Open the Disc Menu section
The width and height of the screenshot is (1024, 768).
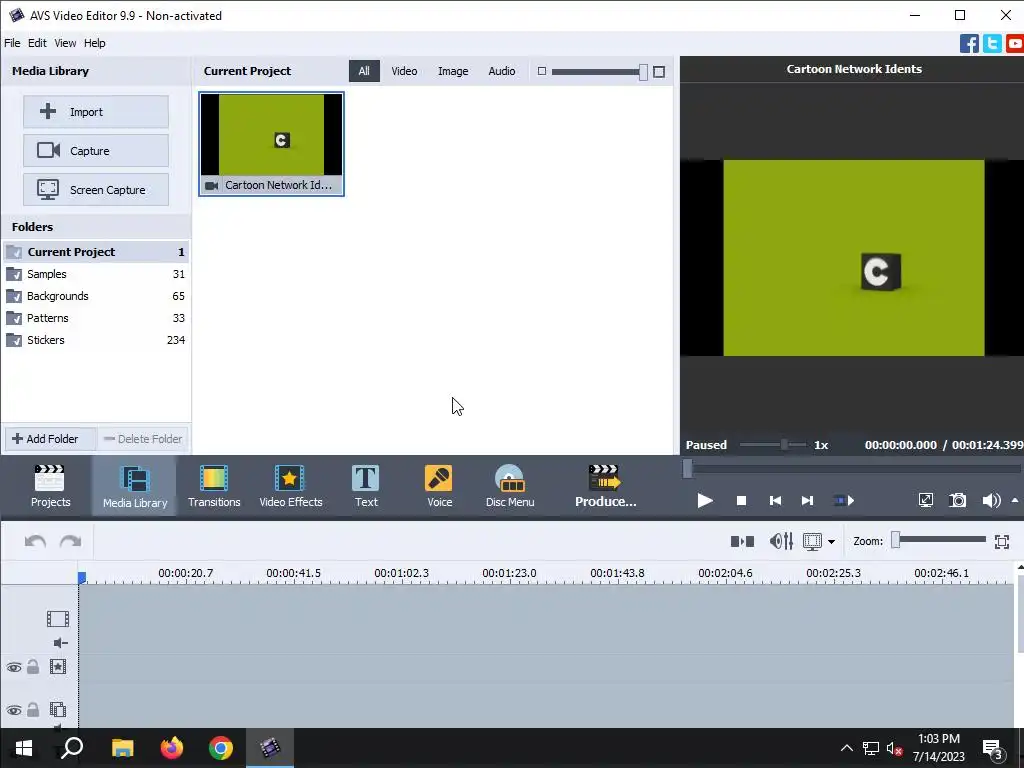(510, 486)
